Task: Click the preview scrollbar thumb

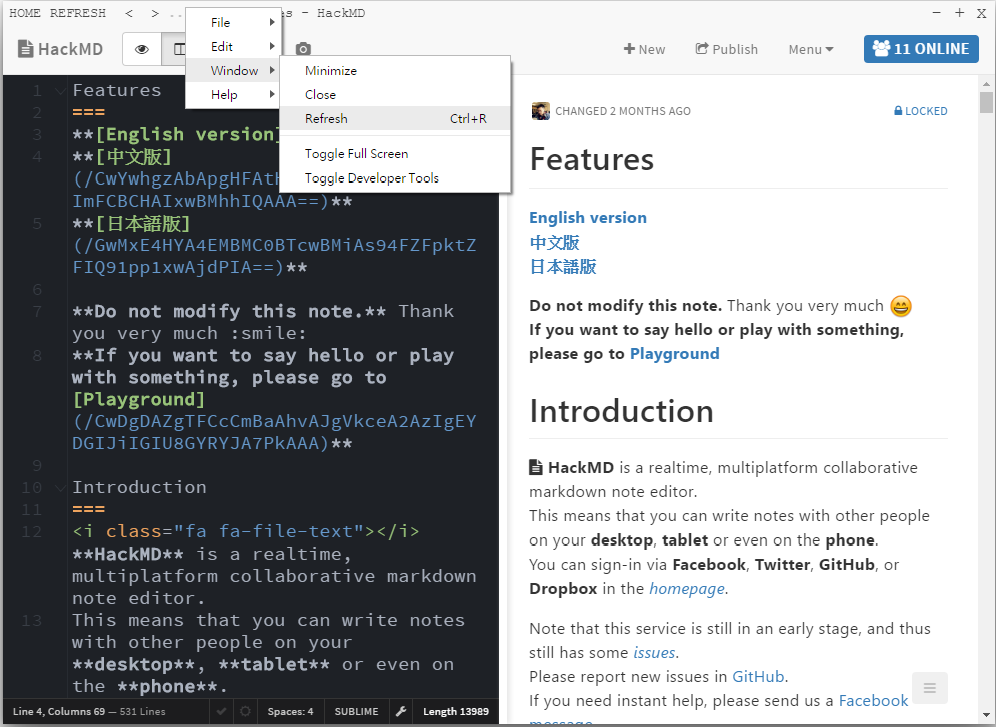Action: pyautogui.click(x=986, y=102)
